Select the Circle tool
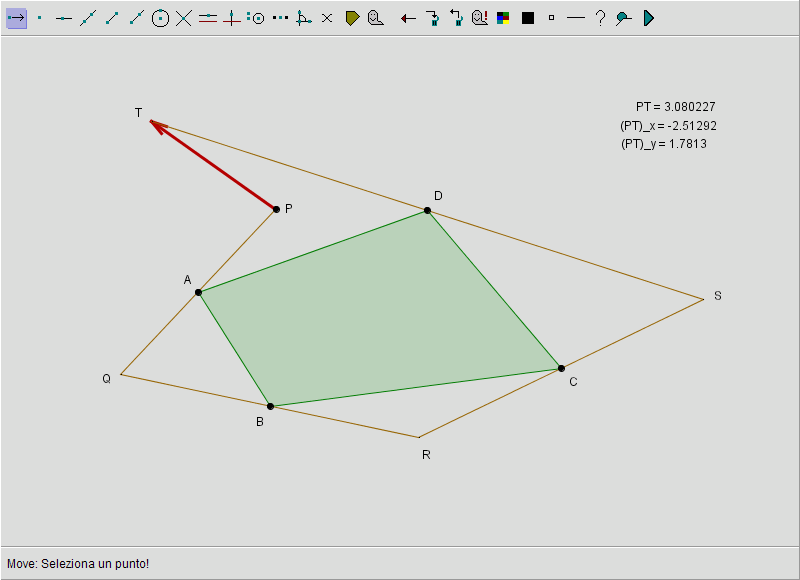 click(160, 18)
